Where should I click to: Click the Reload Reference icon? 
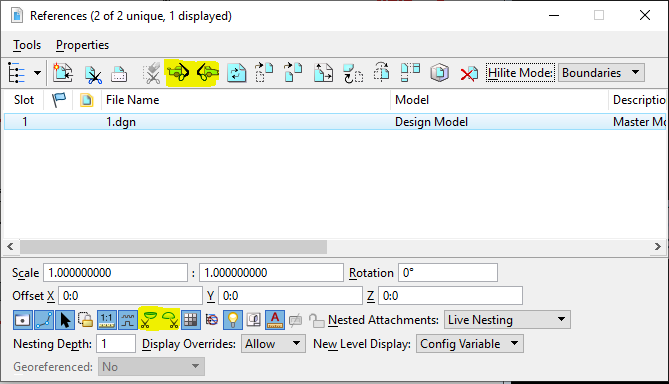(x=237, y=73)
